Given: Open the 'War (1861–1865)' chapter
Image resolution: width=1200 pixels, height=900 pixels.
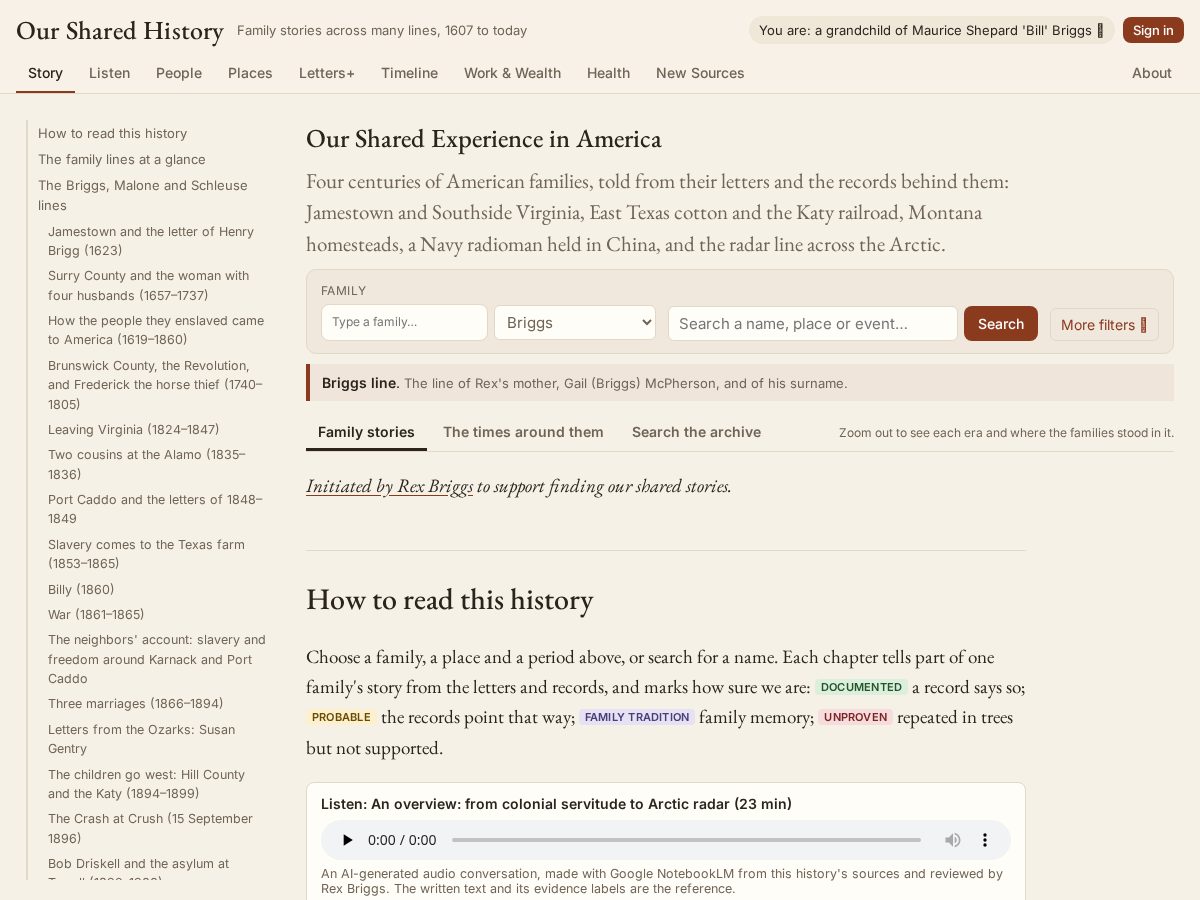Looking at the screenshot, I should pyautogui.click(x=96, y=614).
